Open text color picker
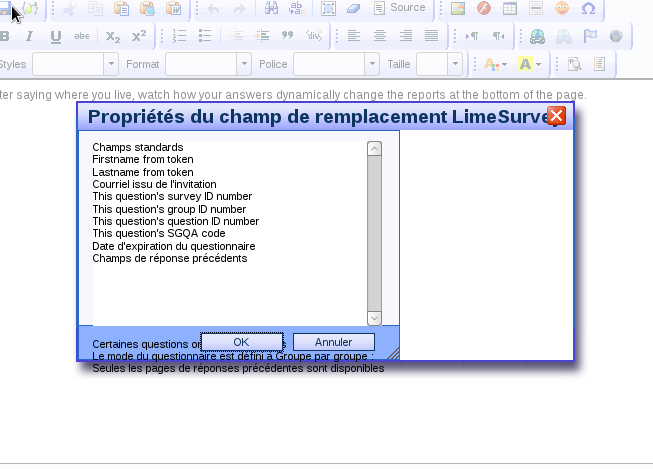This screenshot has height=469, width=653. 495,64
